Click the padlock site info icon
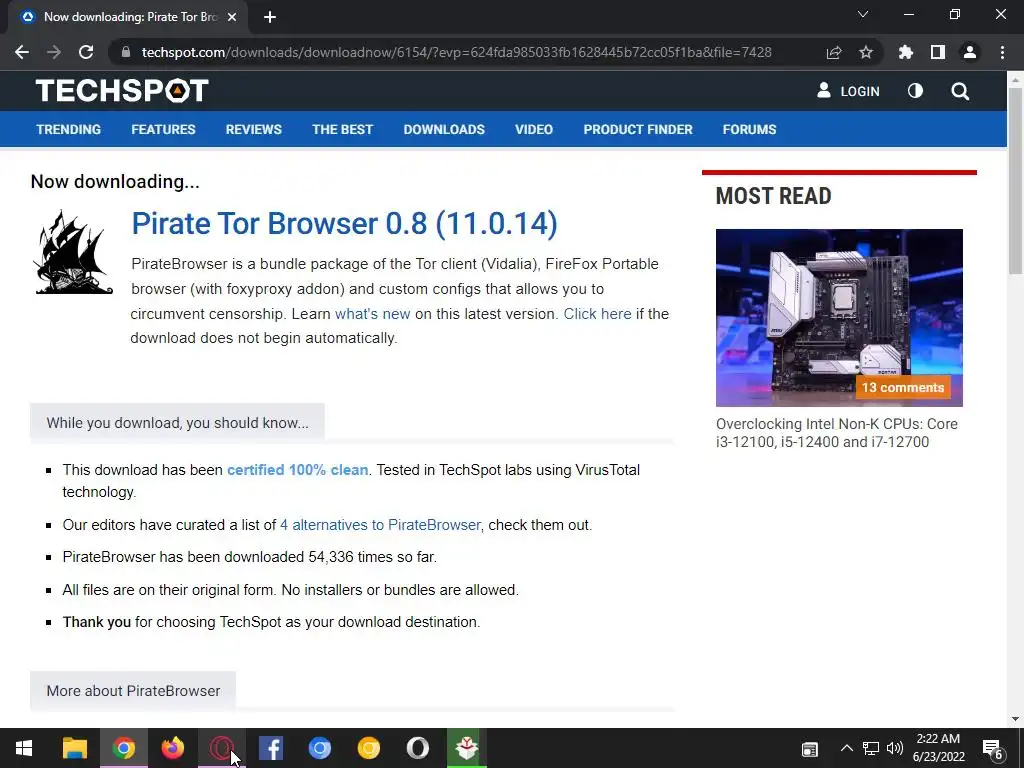This screenshot has width=1024, height=768. (125, 52)
